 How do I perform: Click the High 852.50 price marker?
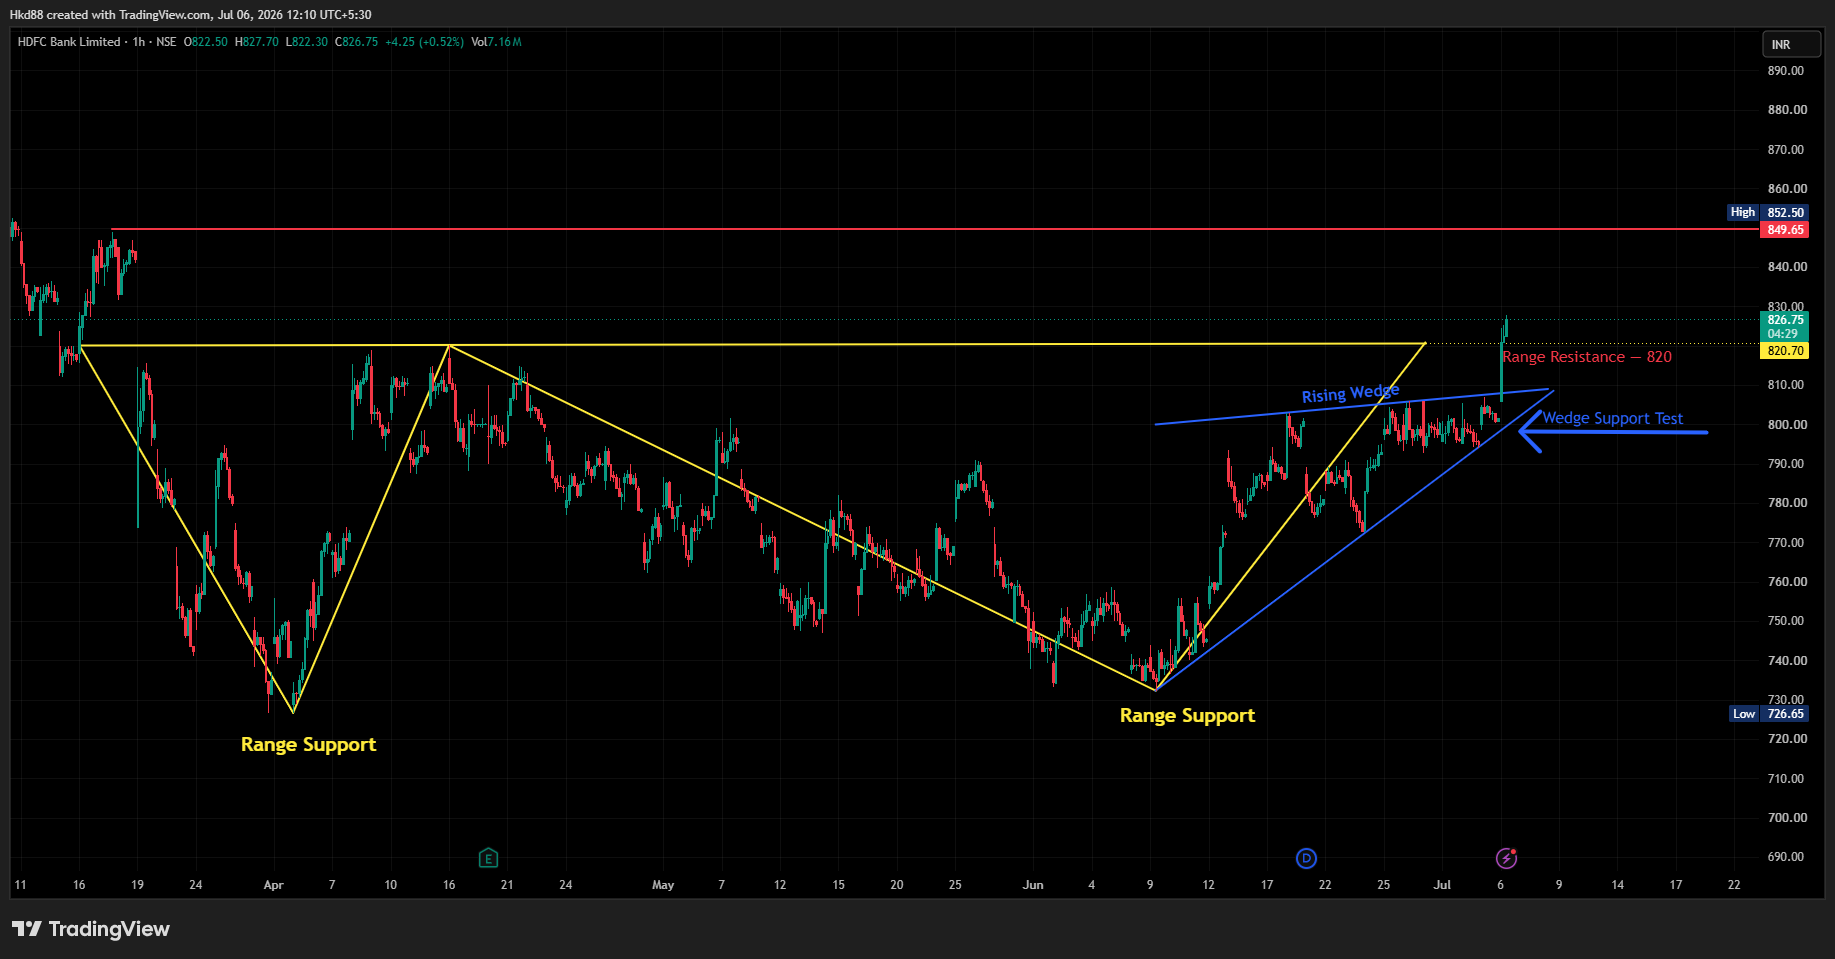(1768, 212)
